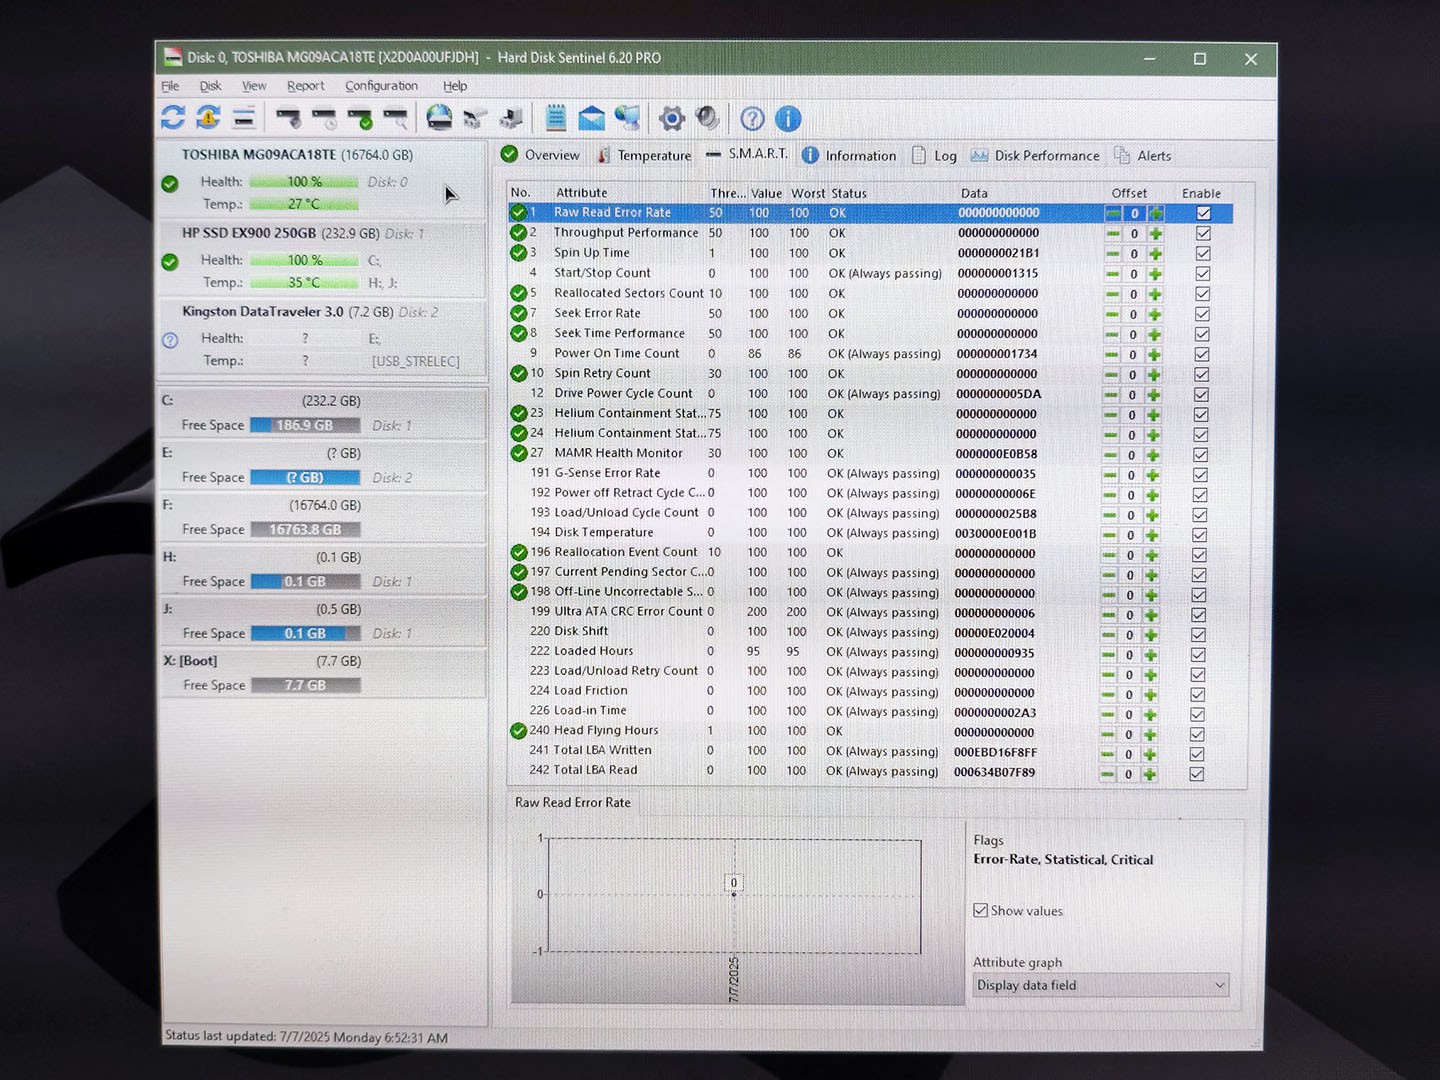
Task: Click the green health check icon for TOSHIBA disk
Action: pos(170,184)
